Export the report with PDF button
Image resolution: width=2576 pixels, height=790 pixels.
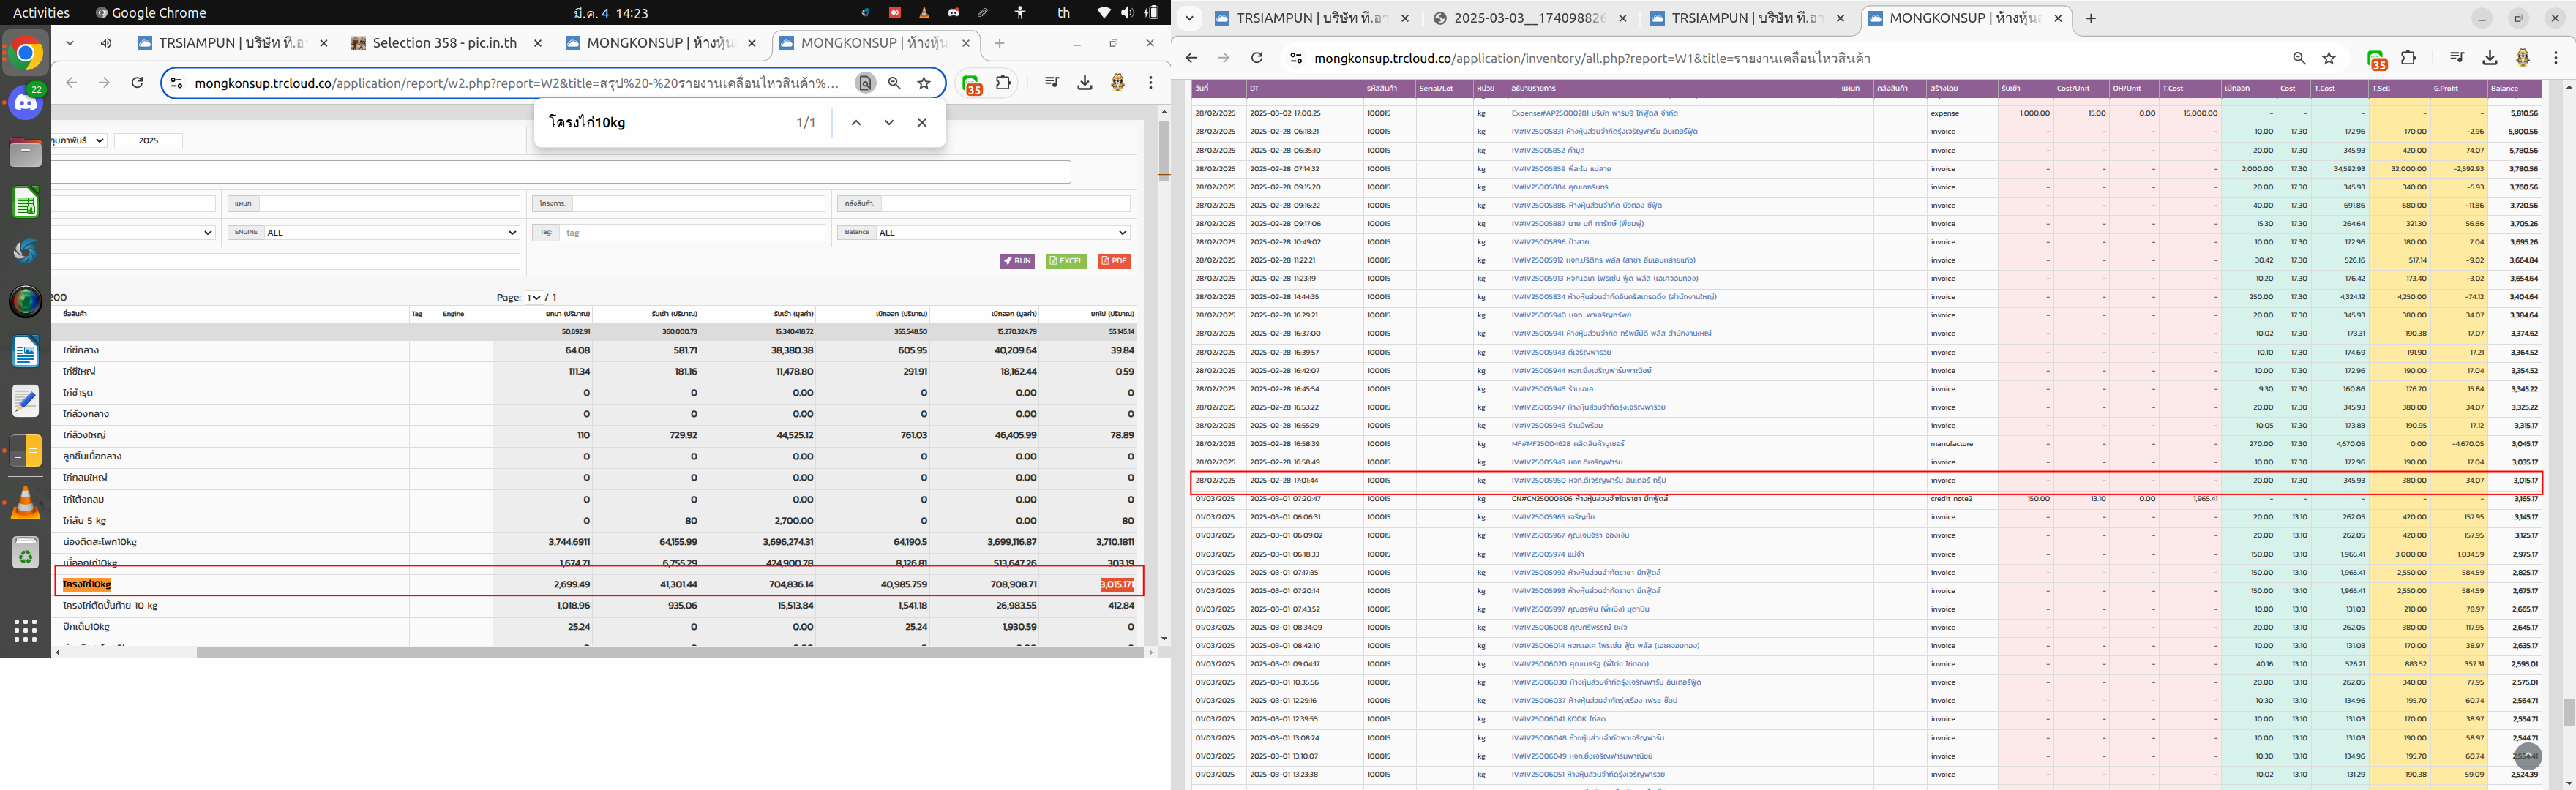pyautogui.click(x=1114, y=261)
